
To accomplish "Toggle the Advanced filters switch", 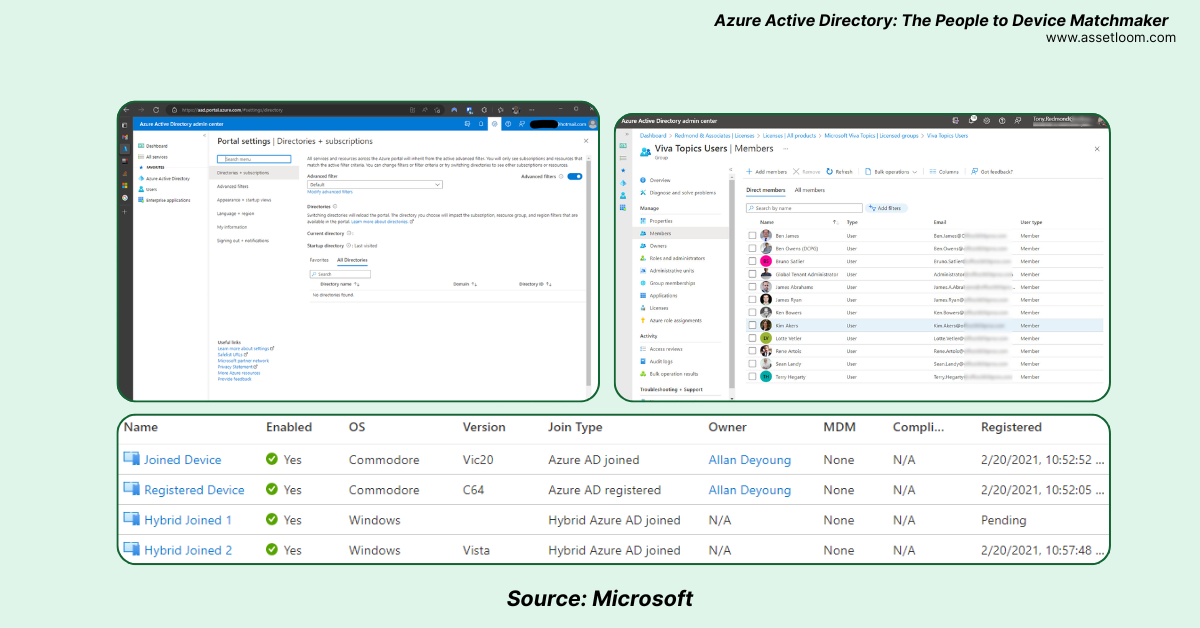I will 574,176.
